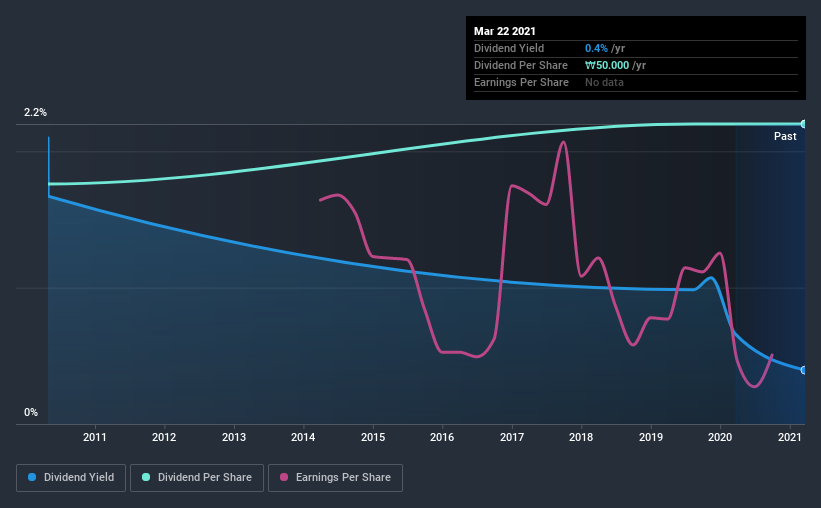Image resolution: width=821 pixels, height=508 pixels.
Task: Toggle the Dividend Yield legend button
Action: pos(71,478)
